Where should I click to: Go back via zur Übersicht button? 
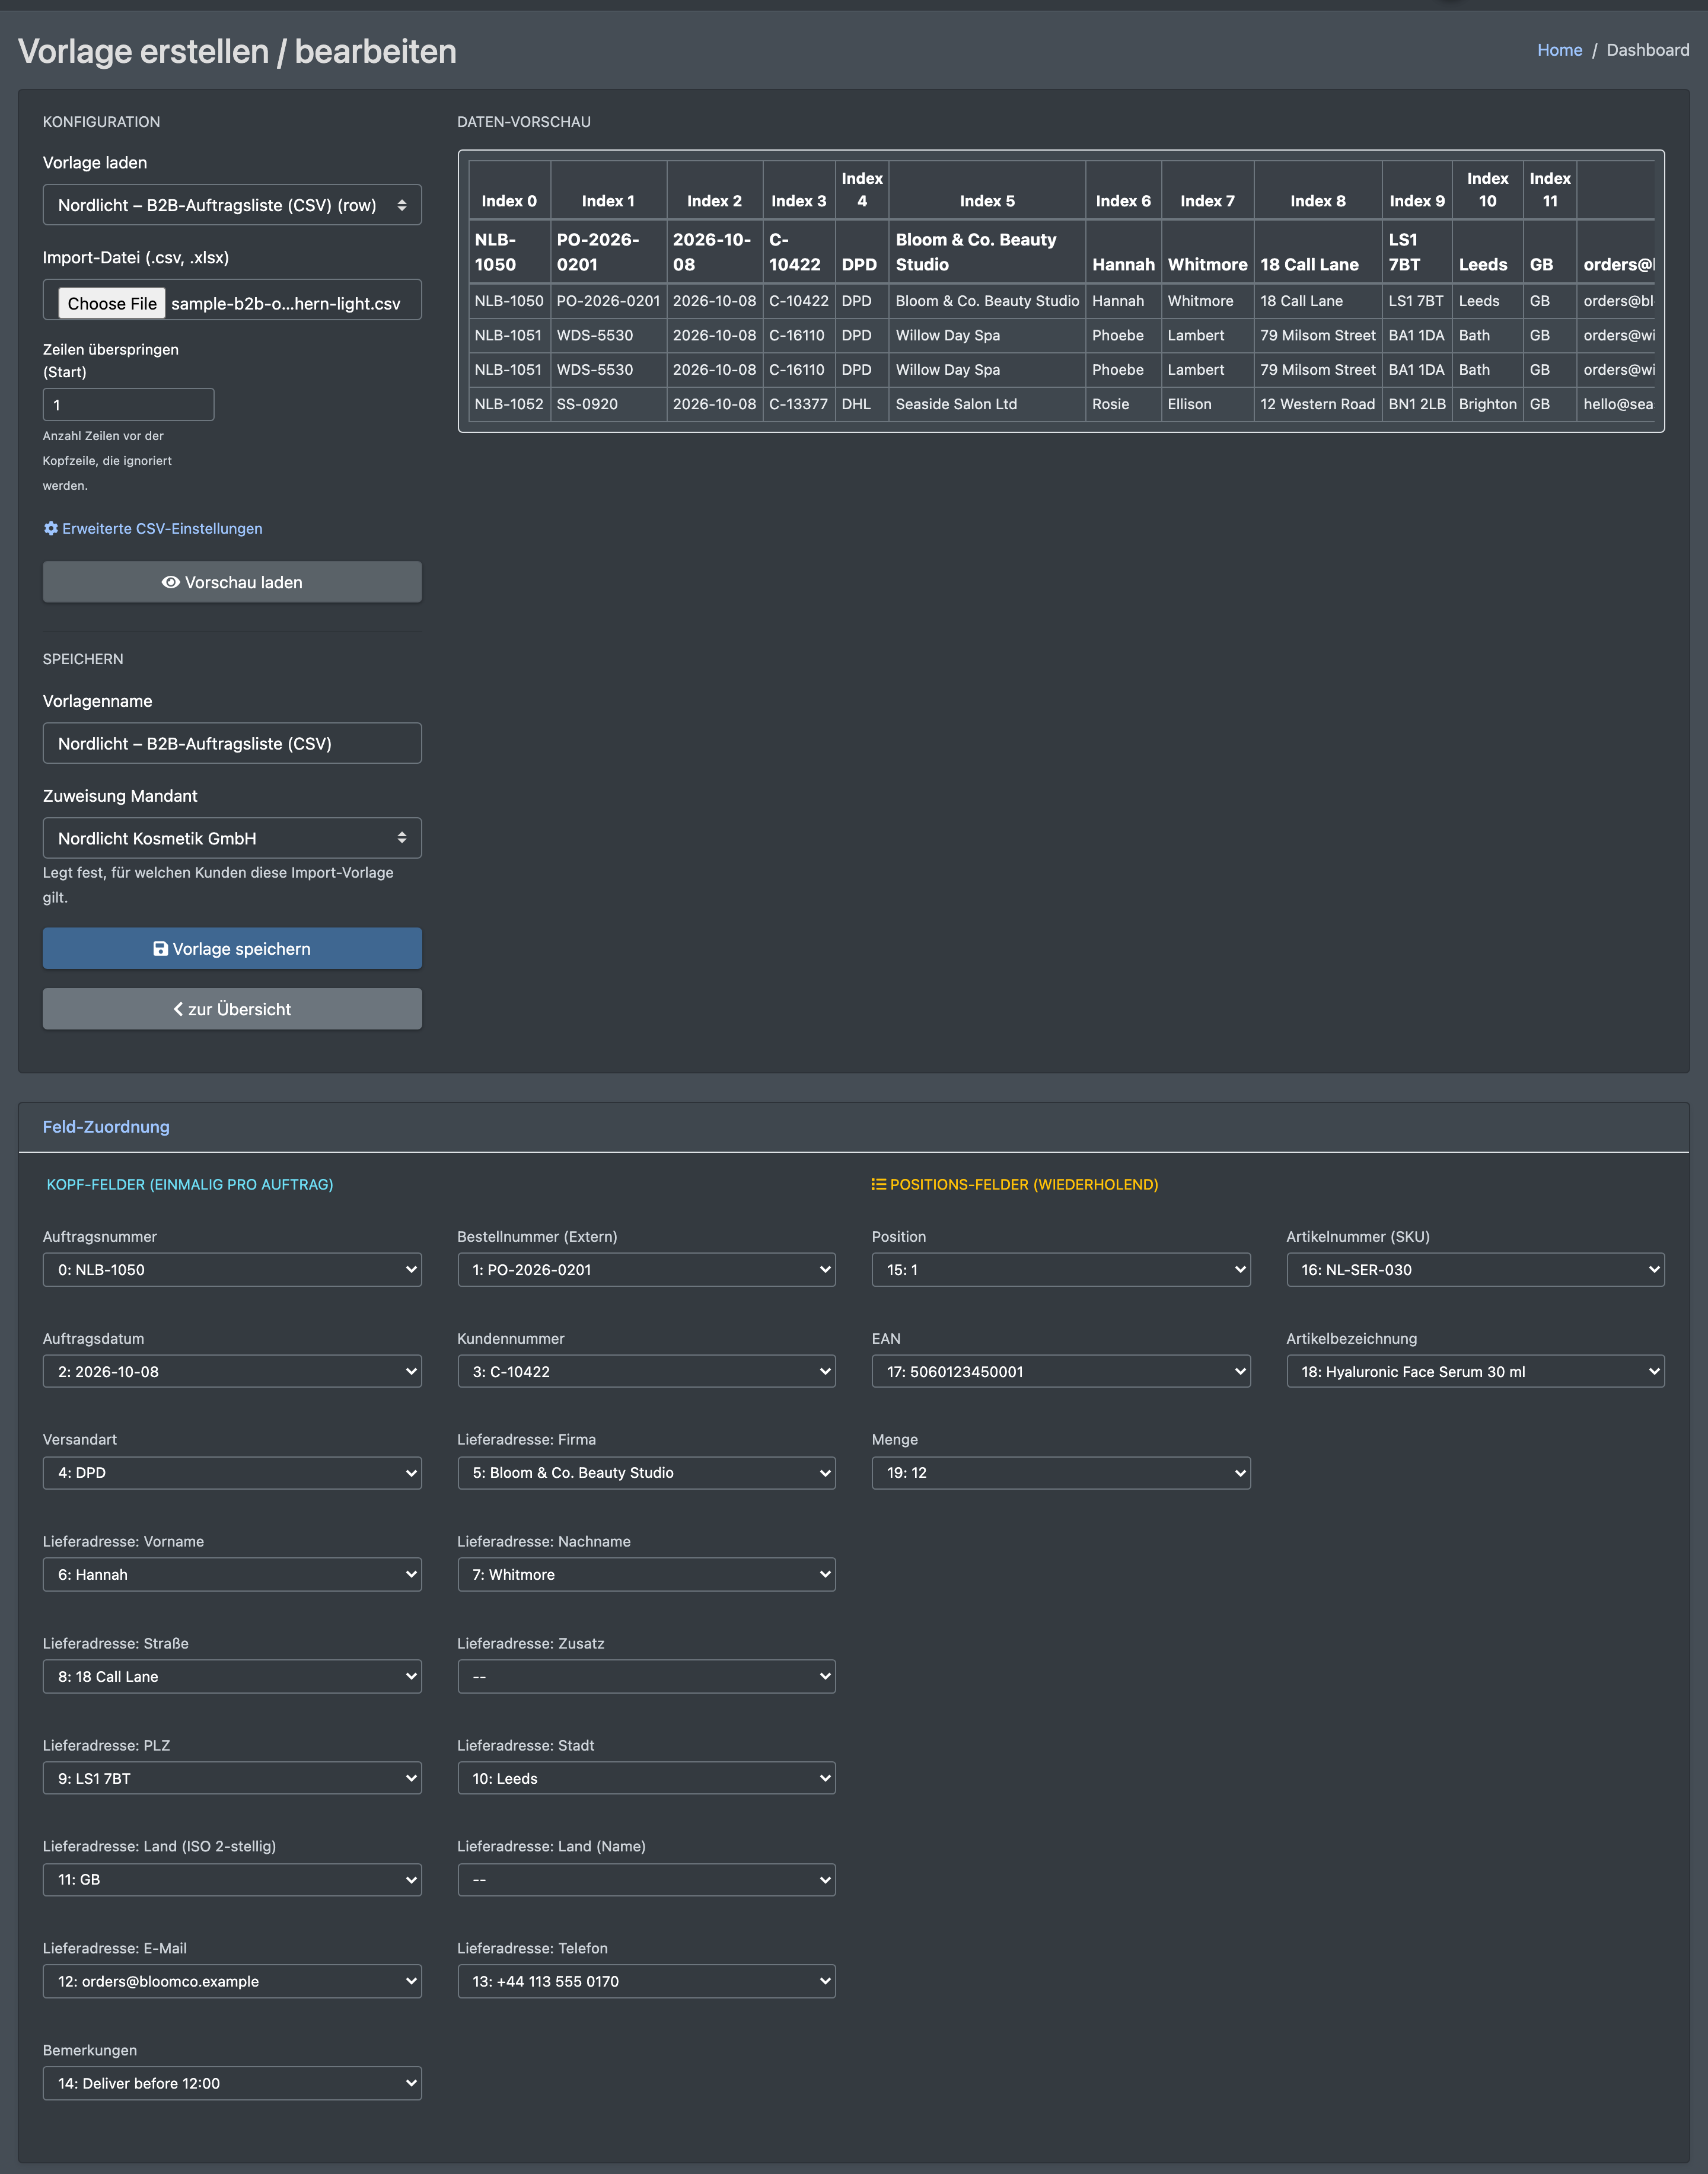pyautogui.click(x=232, y=1009)
